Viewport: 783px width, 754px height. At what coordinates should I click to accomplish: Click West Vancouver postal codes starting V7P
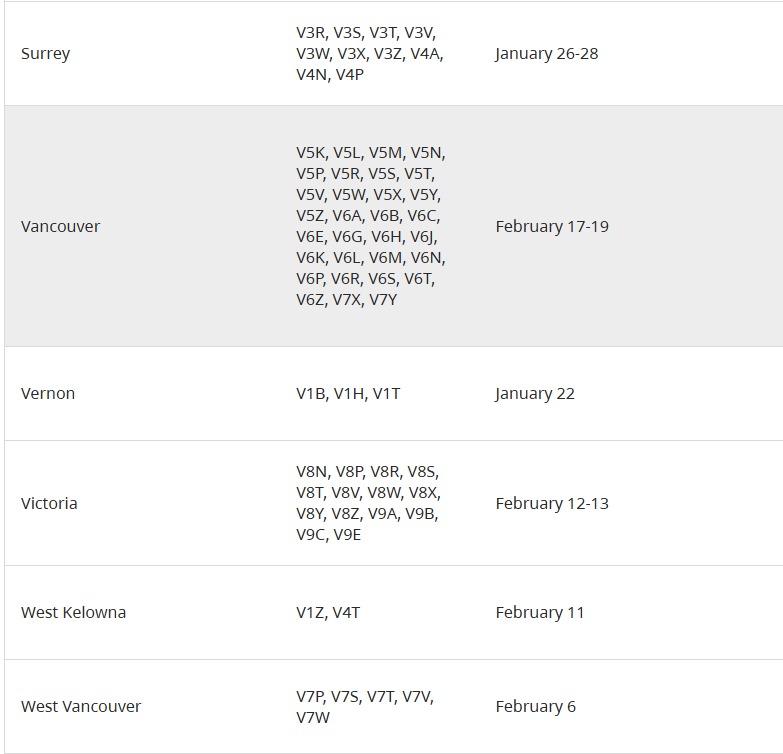click(364, 697)
